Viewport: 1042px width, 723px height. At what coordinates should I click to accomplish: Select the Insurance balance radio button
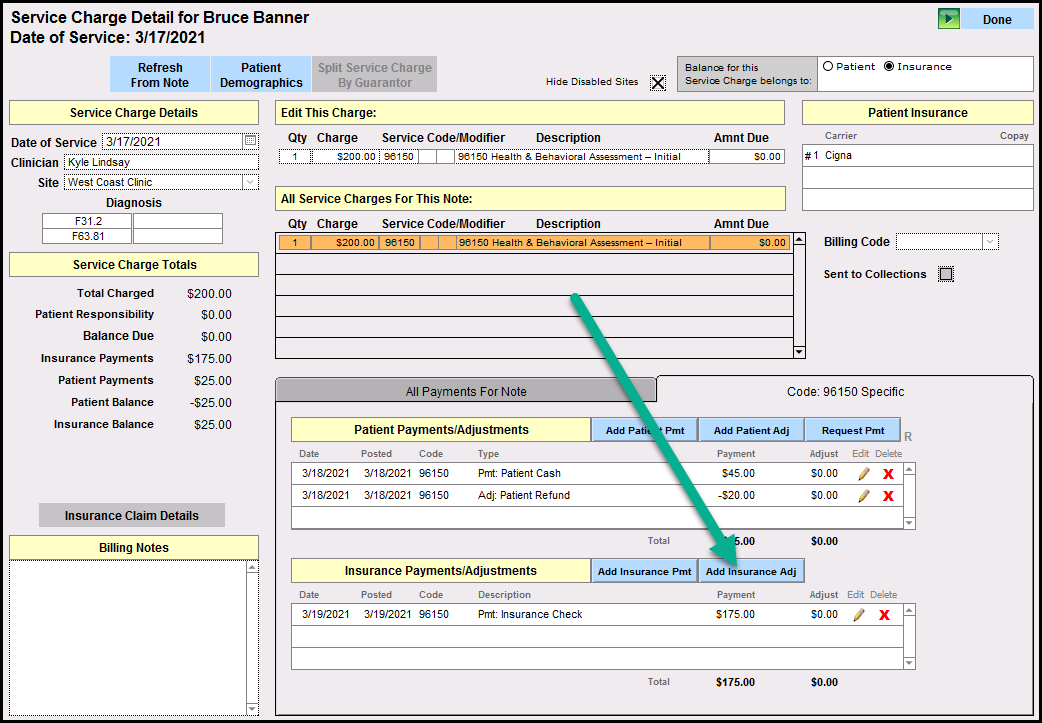click(889, 67)
